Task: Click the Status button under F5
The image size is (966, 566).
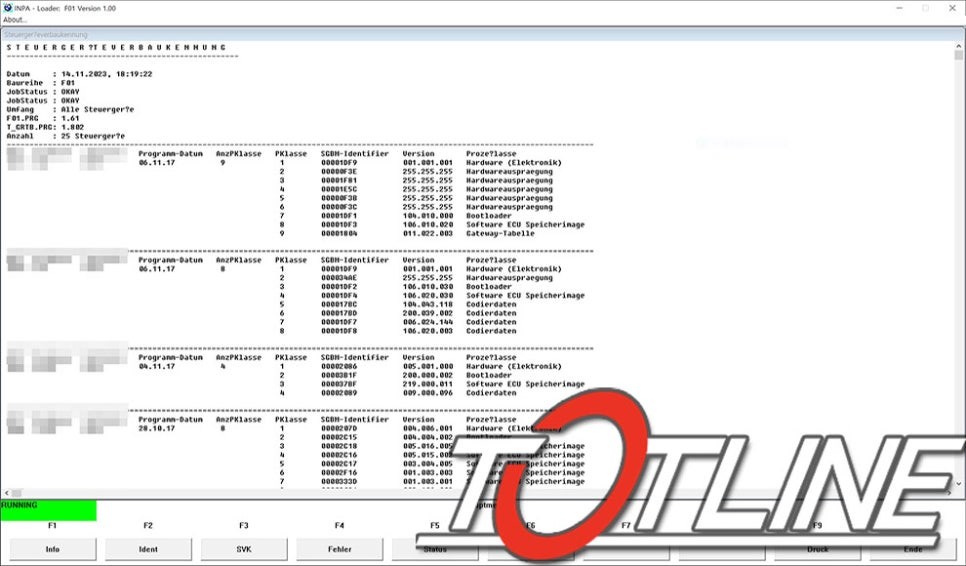Action: click(434, 549)
